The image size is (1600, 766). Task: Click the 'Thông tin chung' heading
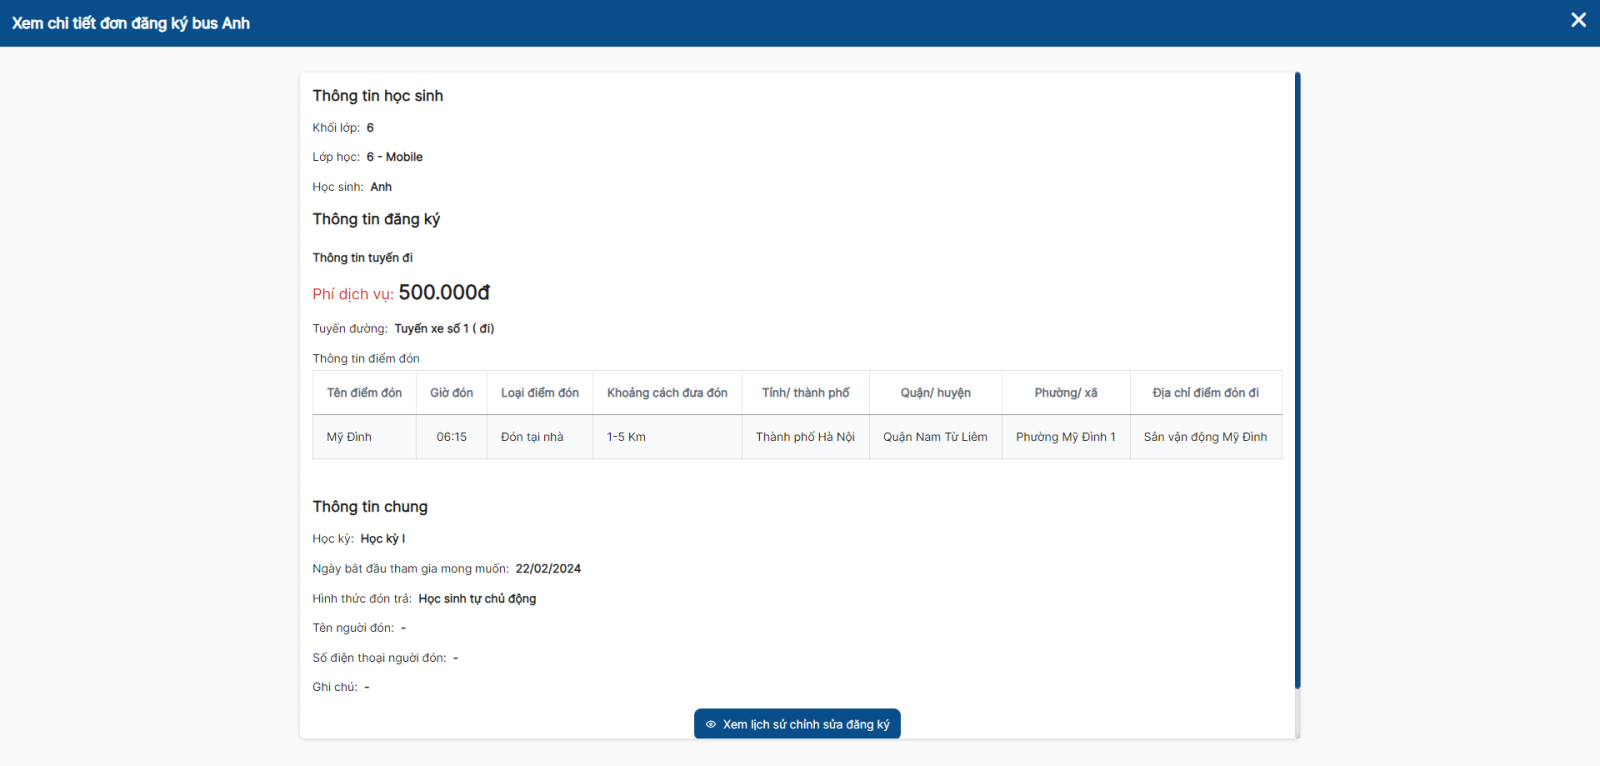pyautogui.click(x=370, y=507)
